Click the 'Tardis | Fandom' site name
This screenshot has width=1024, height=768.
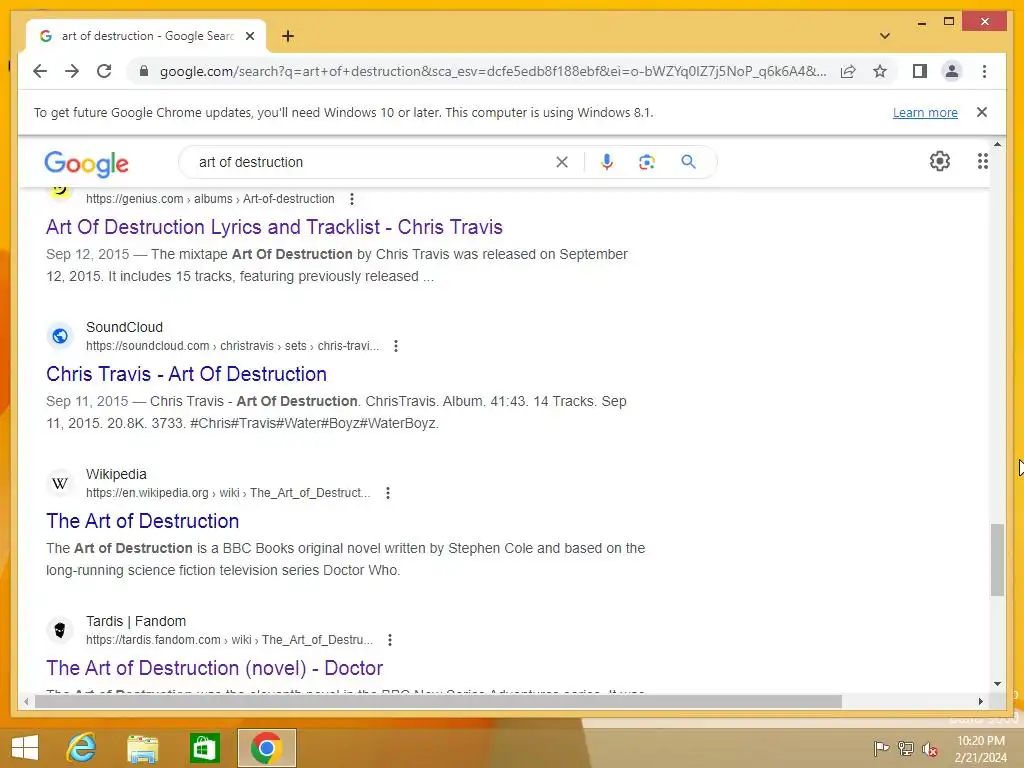[136, 621]
